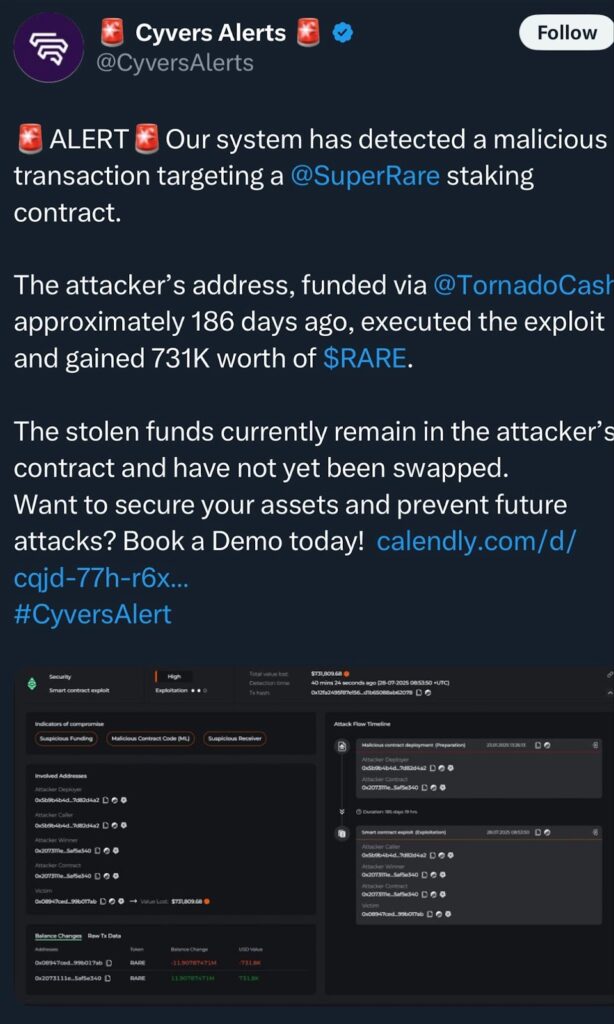Open the @CyversAlerts handle

(175, 63)
